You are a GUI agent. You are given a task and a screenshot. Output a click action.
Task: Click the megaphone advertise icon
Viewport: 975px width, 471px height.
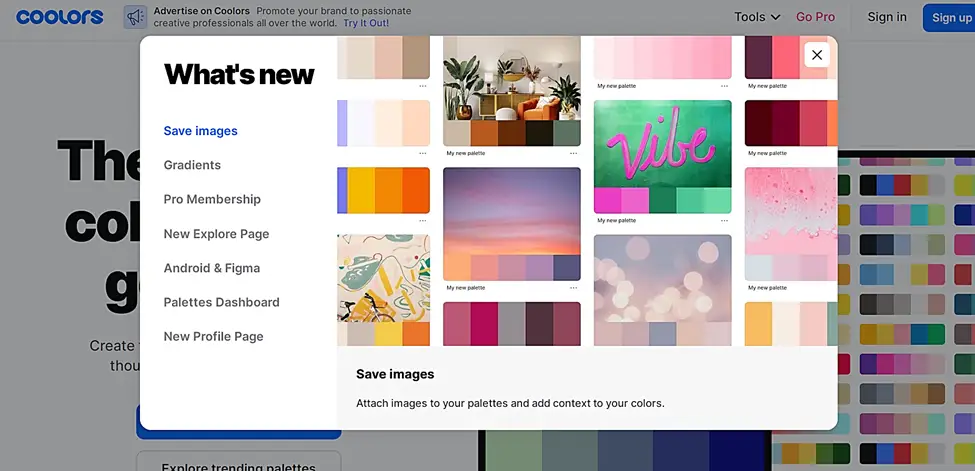(136, 17)
